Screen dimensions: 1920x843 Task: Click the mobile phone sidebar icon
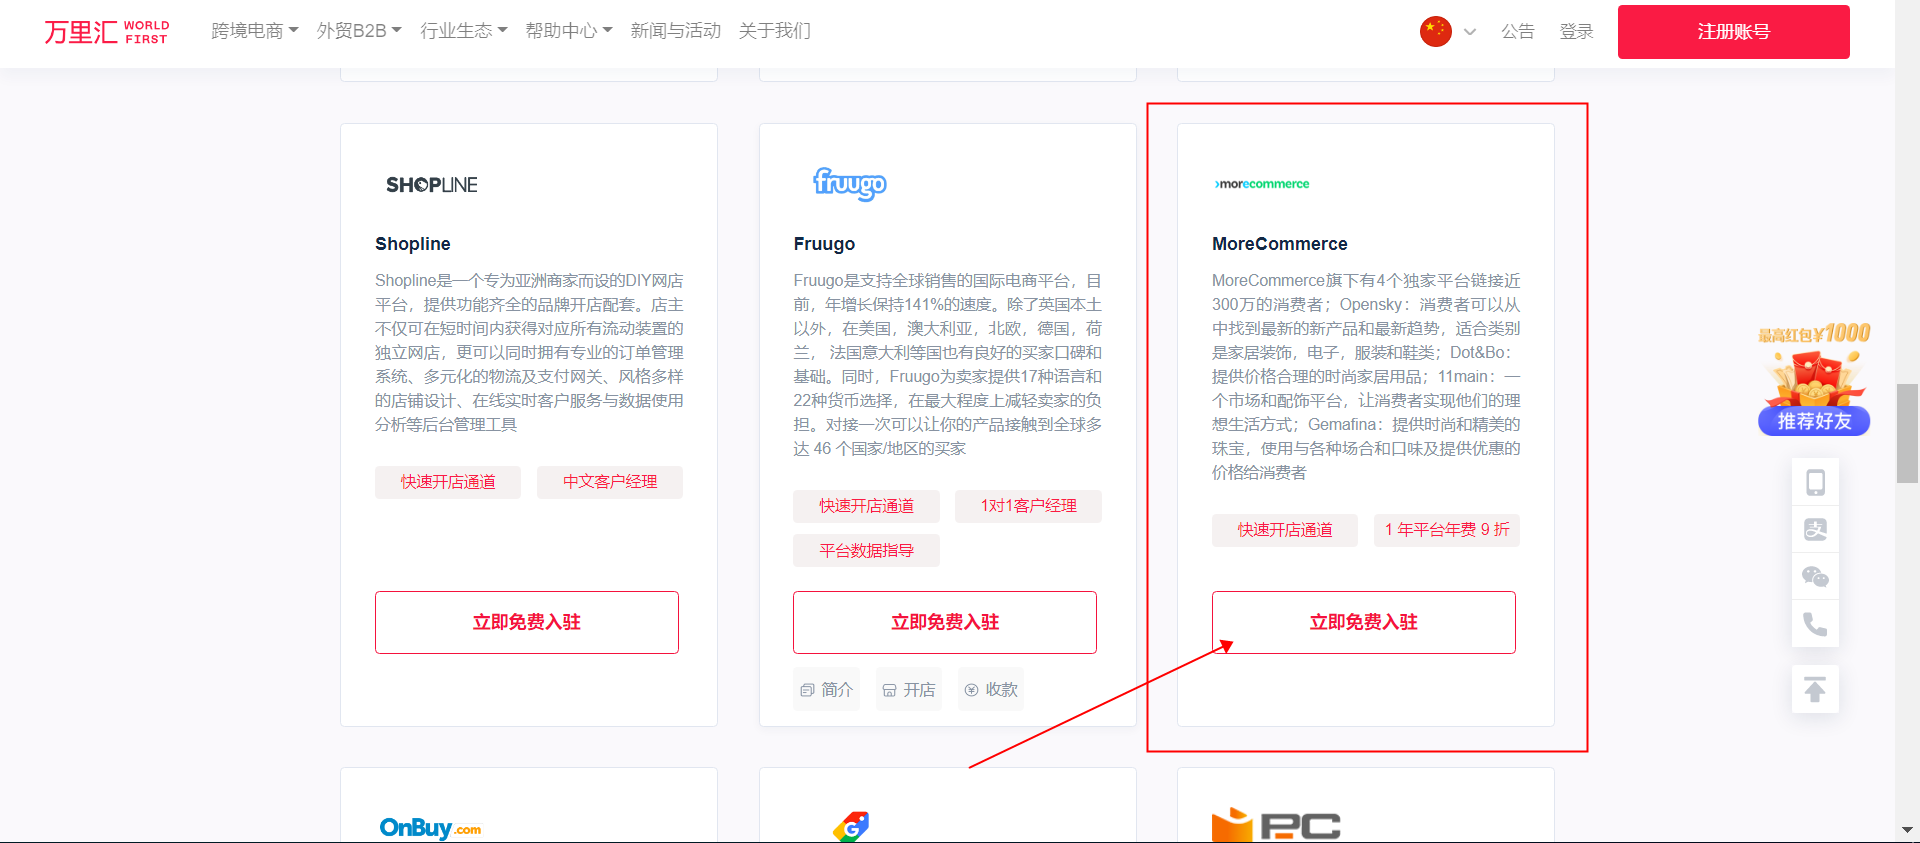[1815, 482]
